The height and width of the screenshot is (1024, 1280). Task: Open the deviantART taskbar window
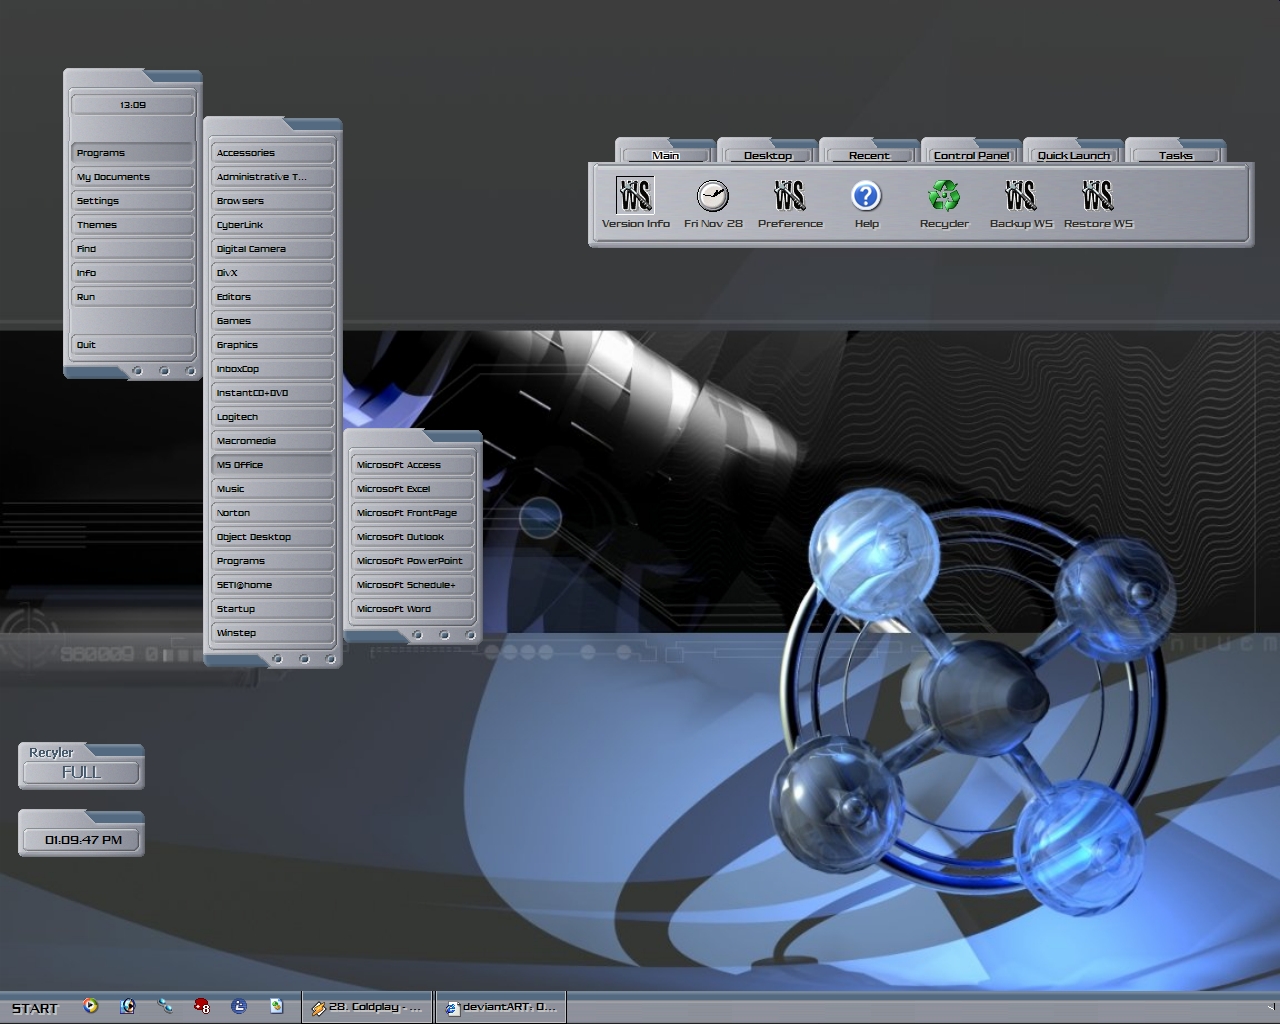coord(501,1007)
